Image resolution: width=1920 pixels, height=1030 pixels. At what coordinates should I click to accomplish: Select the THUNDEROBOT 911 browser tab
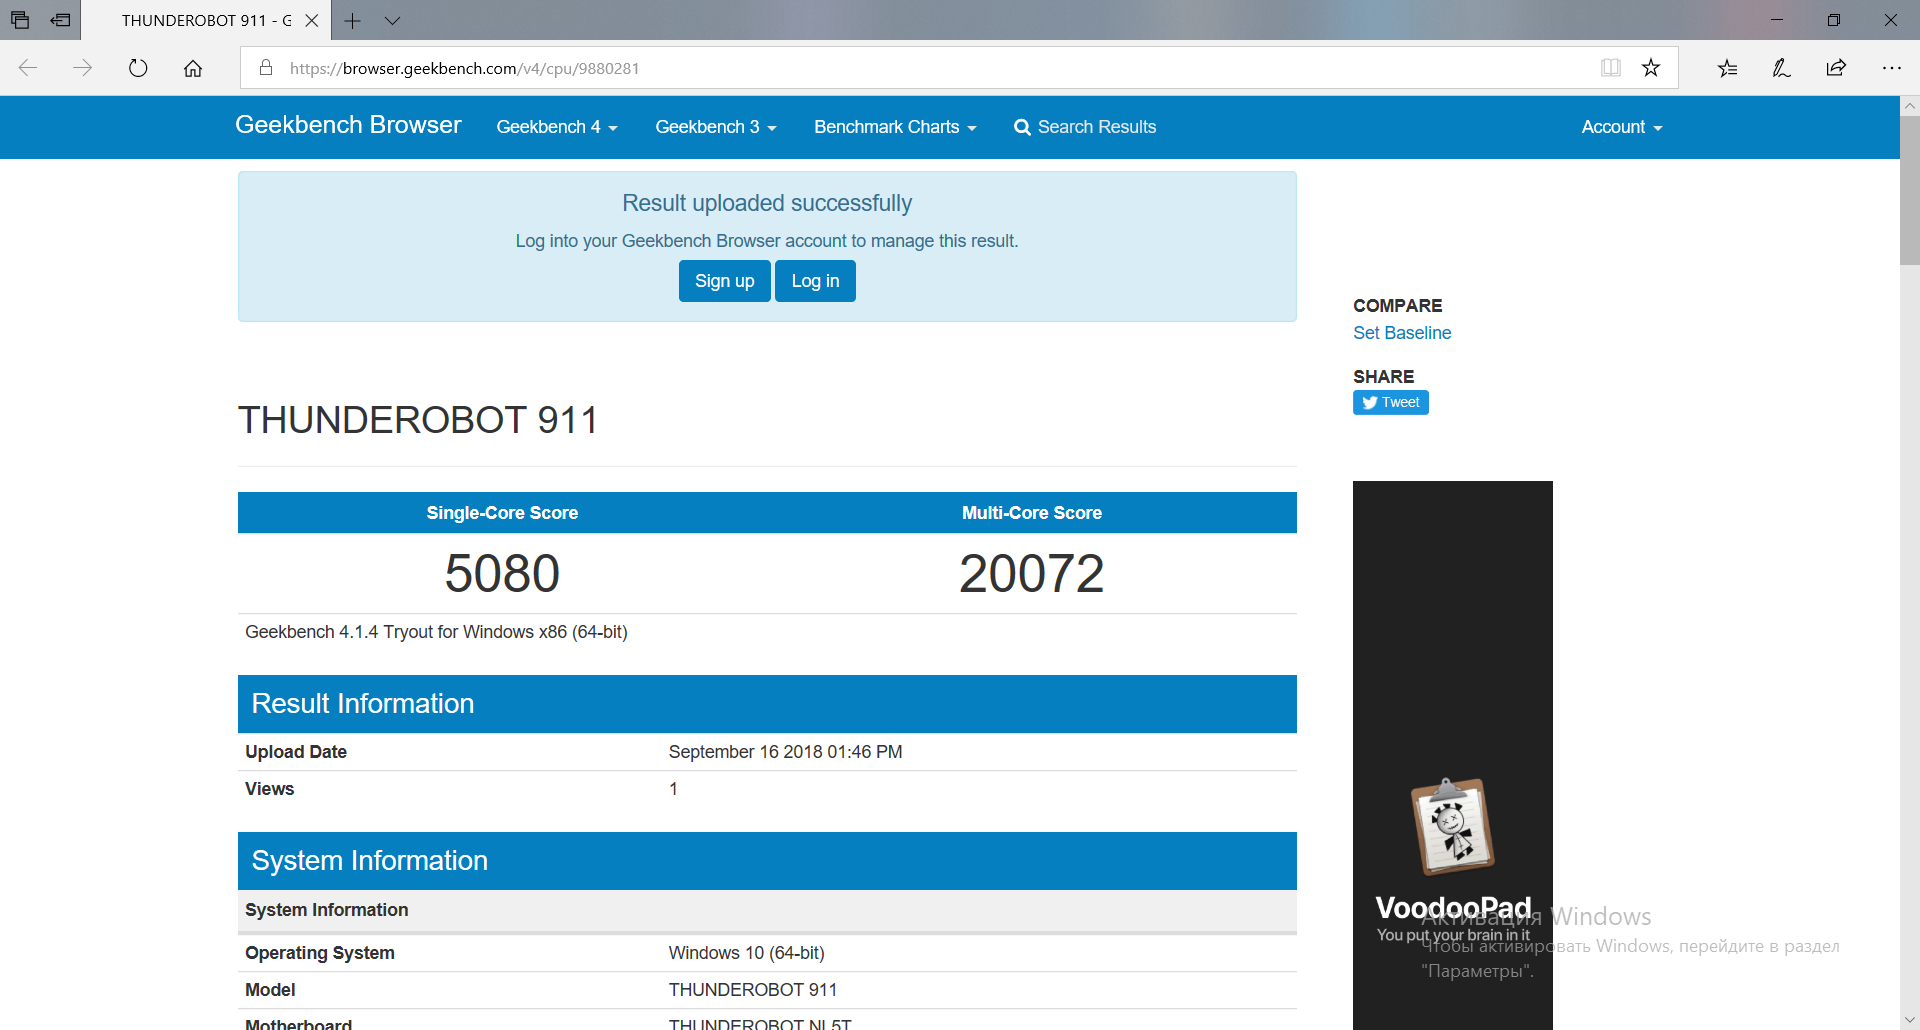tap(206, 20)
